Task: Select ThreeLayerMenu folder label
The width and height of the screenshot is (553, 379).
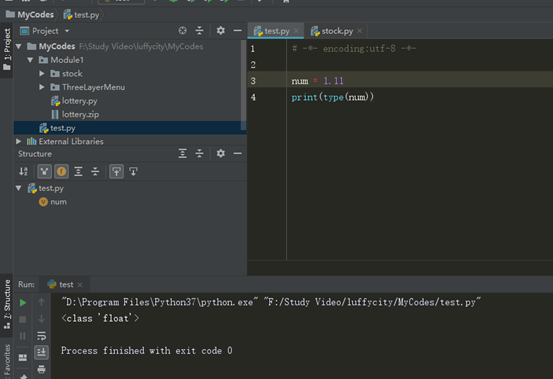Action: (x=93, y=87)
